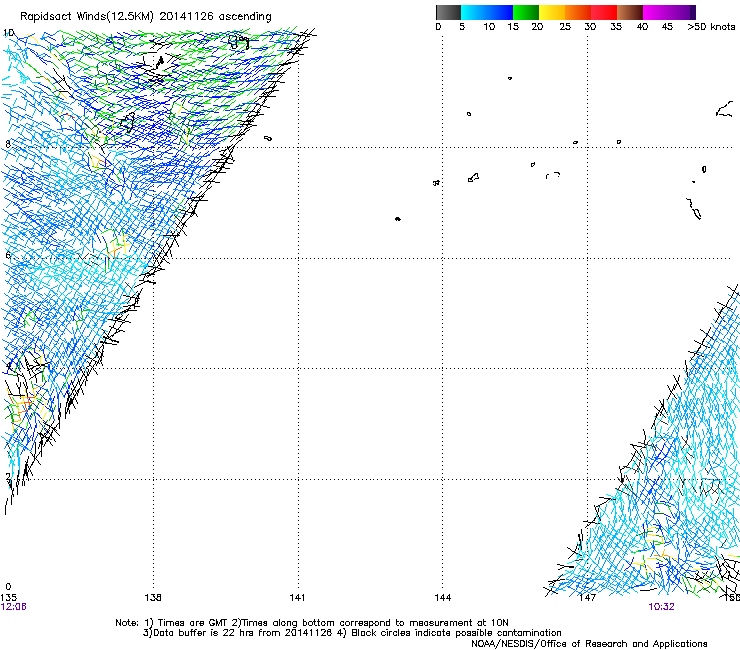
Task: Click the purple time stamp "10:32"
Action: (661, 607)
